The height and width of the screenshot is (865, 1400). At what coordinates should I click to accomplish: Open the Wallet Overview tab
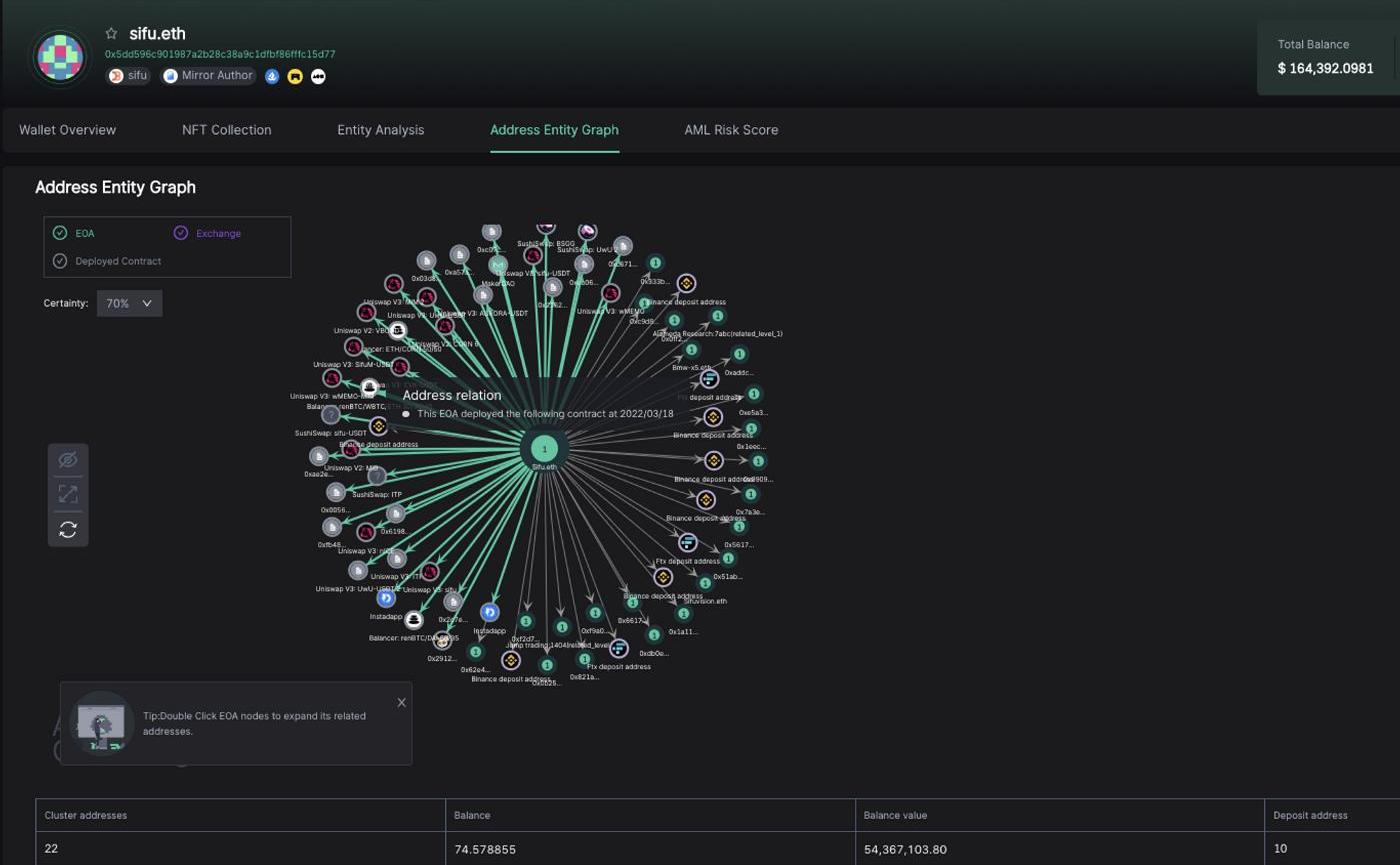tap(67, 130)
